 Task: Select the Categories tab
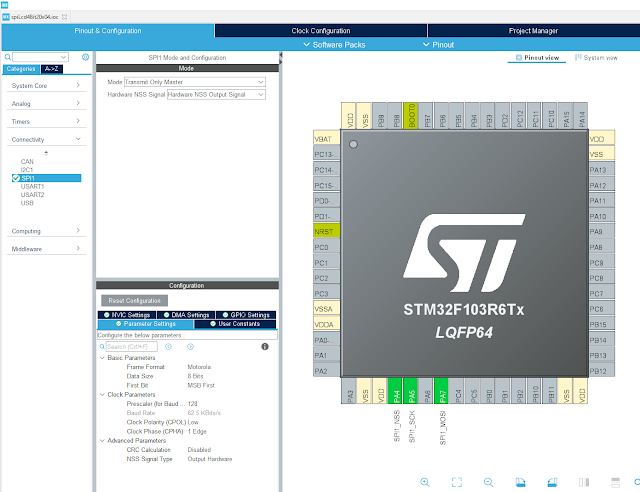[21, 69]
